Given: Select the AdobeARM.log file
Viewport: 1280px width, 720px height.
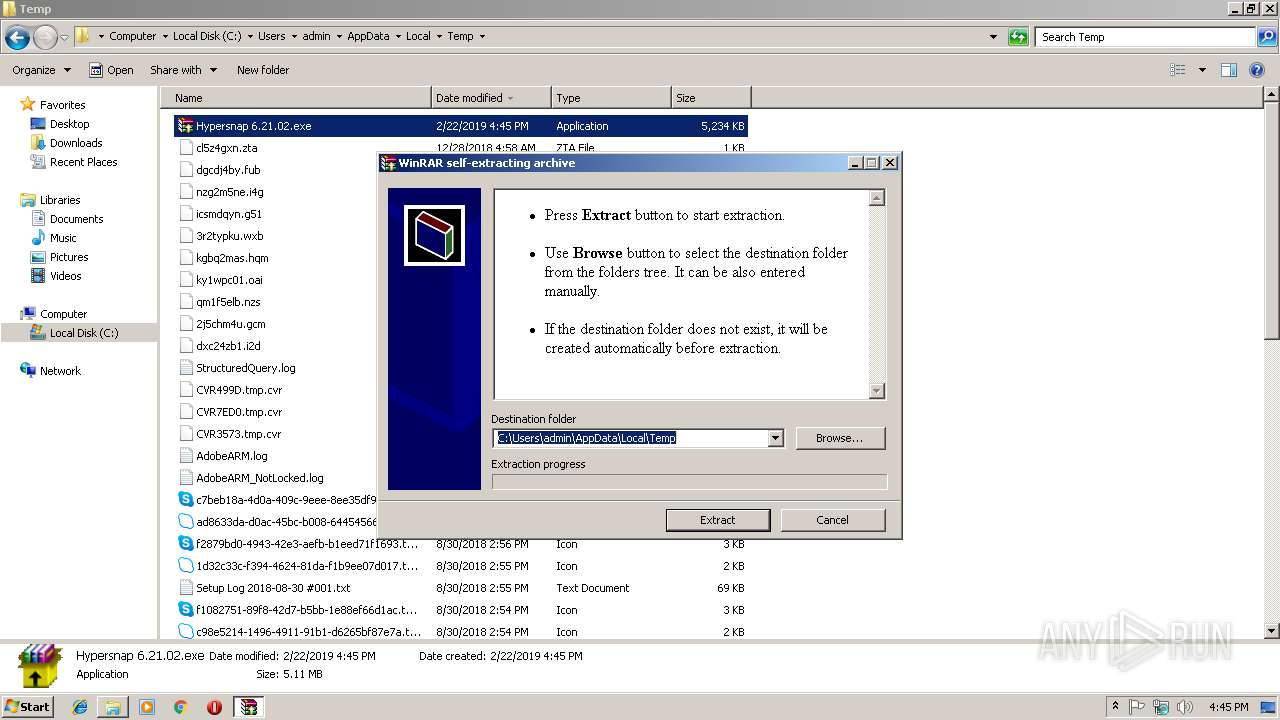Looking at the screenshot, I should point(231,456).
